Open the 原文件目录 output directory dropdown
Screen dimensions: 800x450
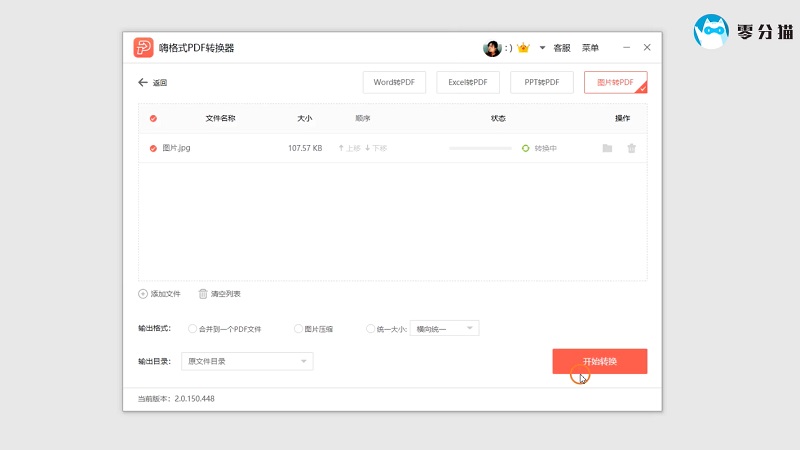coord(247,361)
